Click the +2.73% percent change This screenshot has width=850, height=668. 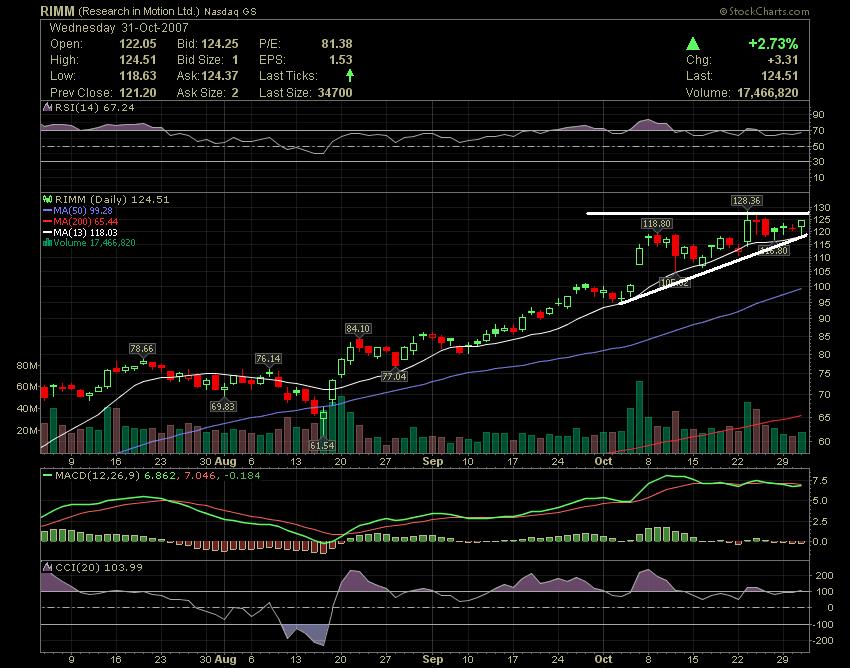(x=773, y=44)
